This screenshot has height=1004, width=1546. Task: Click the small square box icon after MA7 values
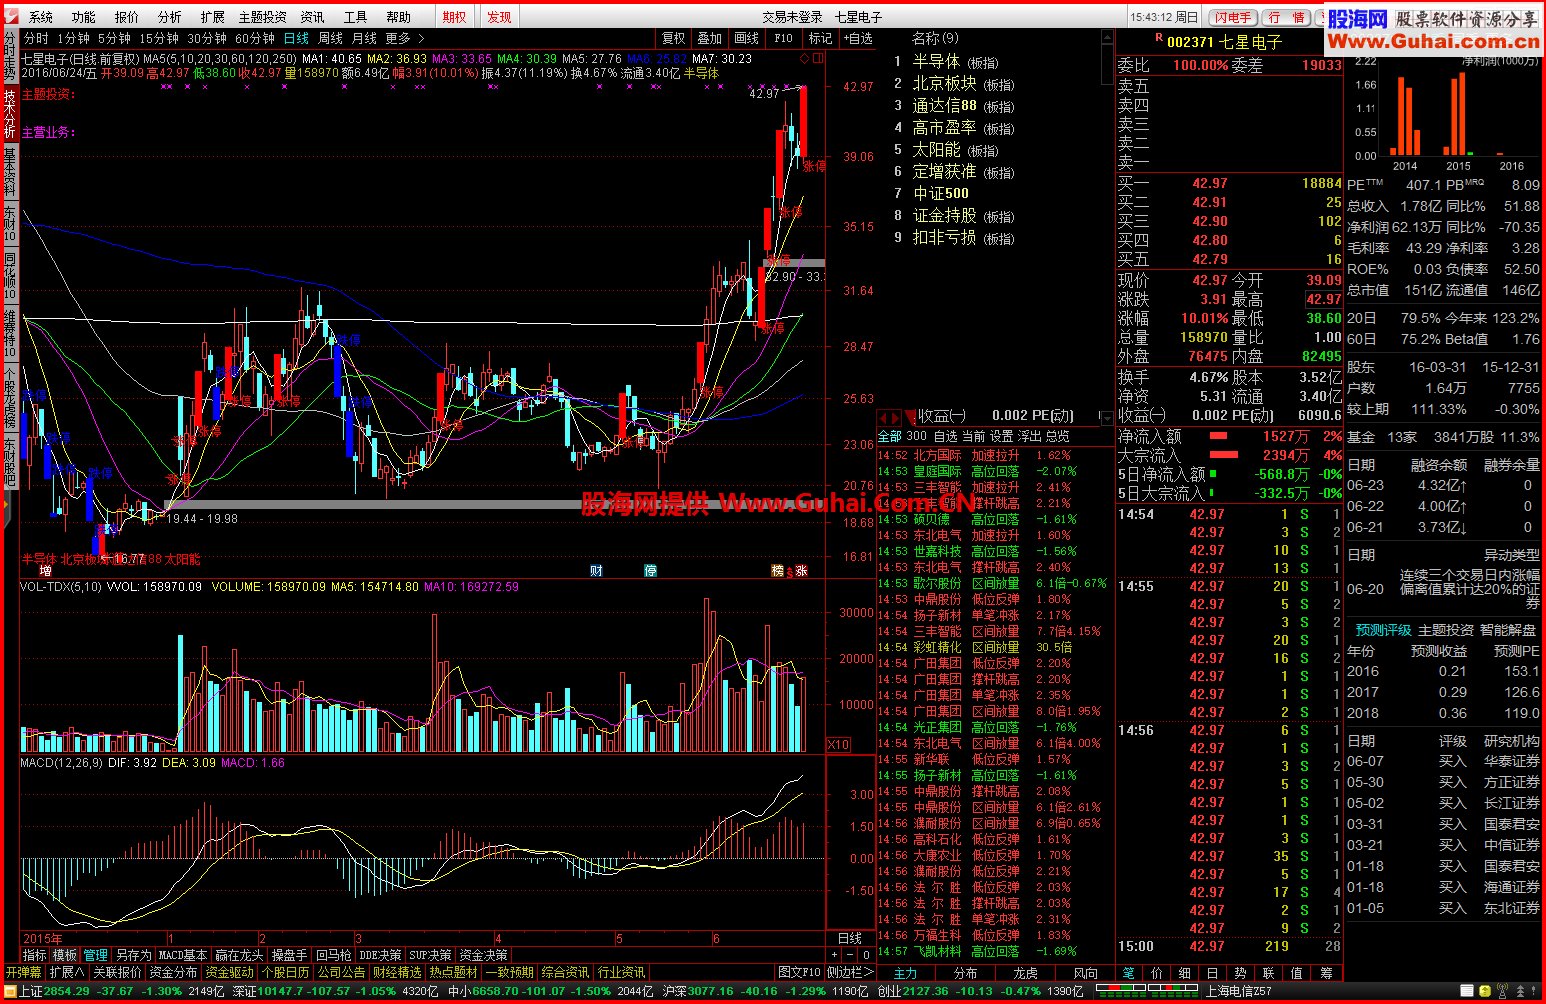[x=818, y=58]
